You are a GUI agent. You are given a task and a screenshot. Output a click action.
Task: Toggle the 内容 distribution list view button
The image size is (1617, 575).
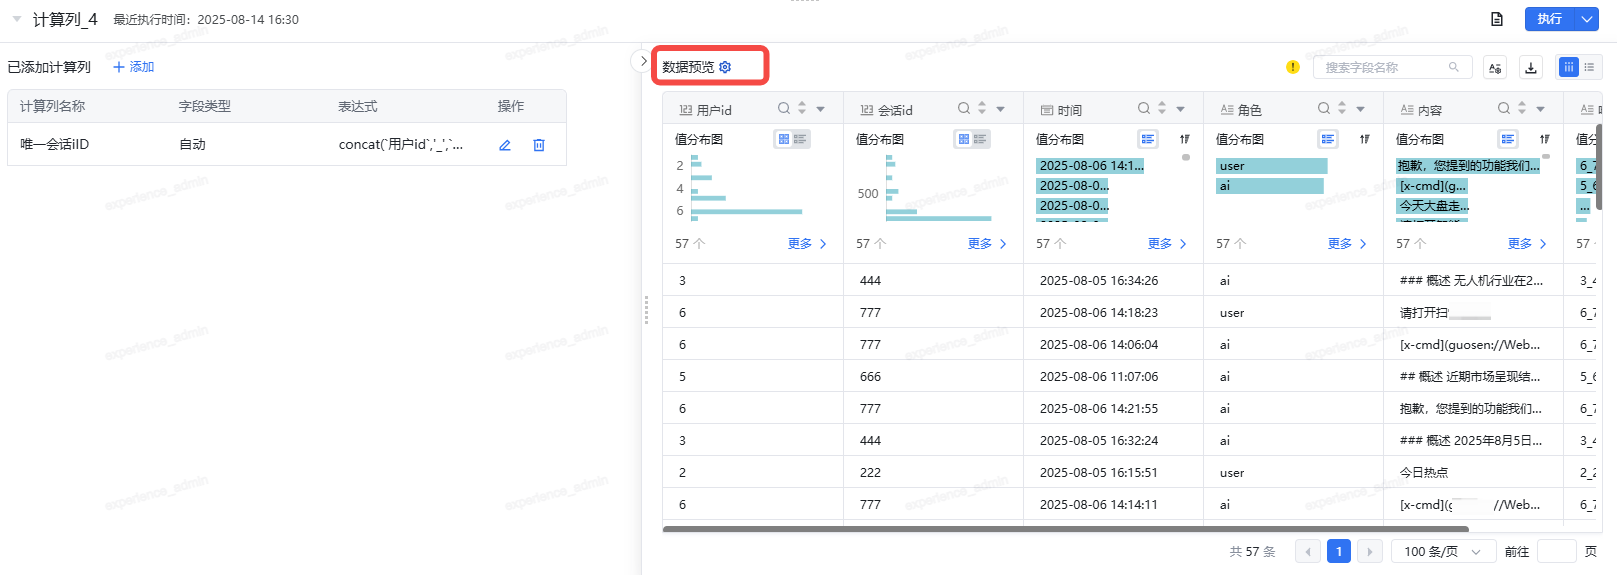tap(1508, 139)
